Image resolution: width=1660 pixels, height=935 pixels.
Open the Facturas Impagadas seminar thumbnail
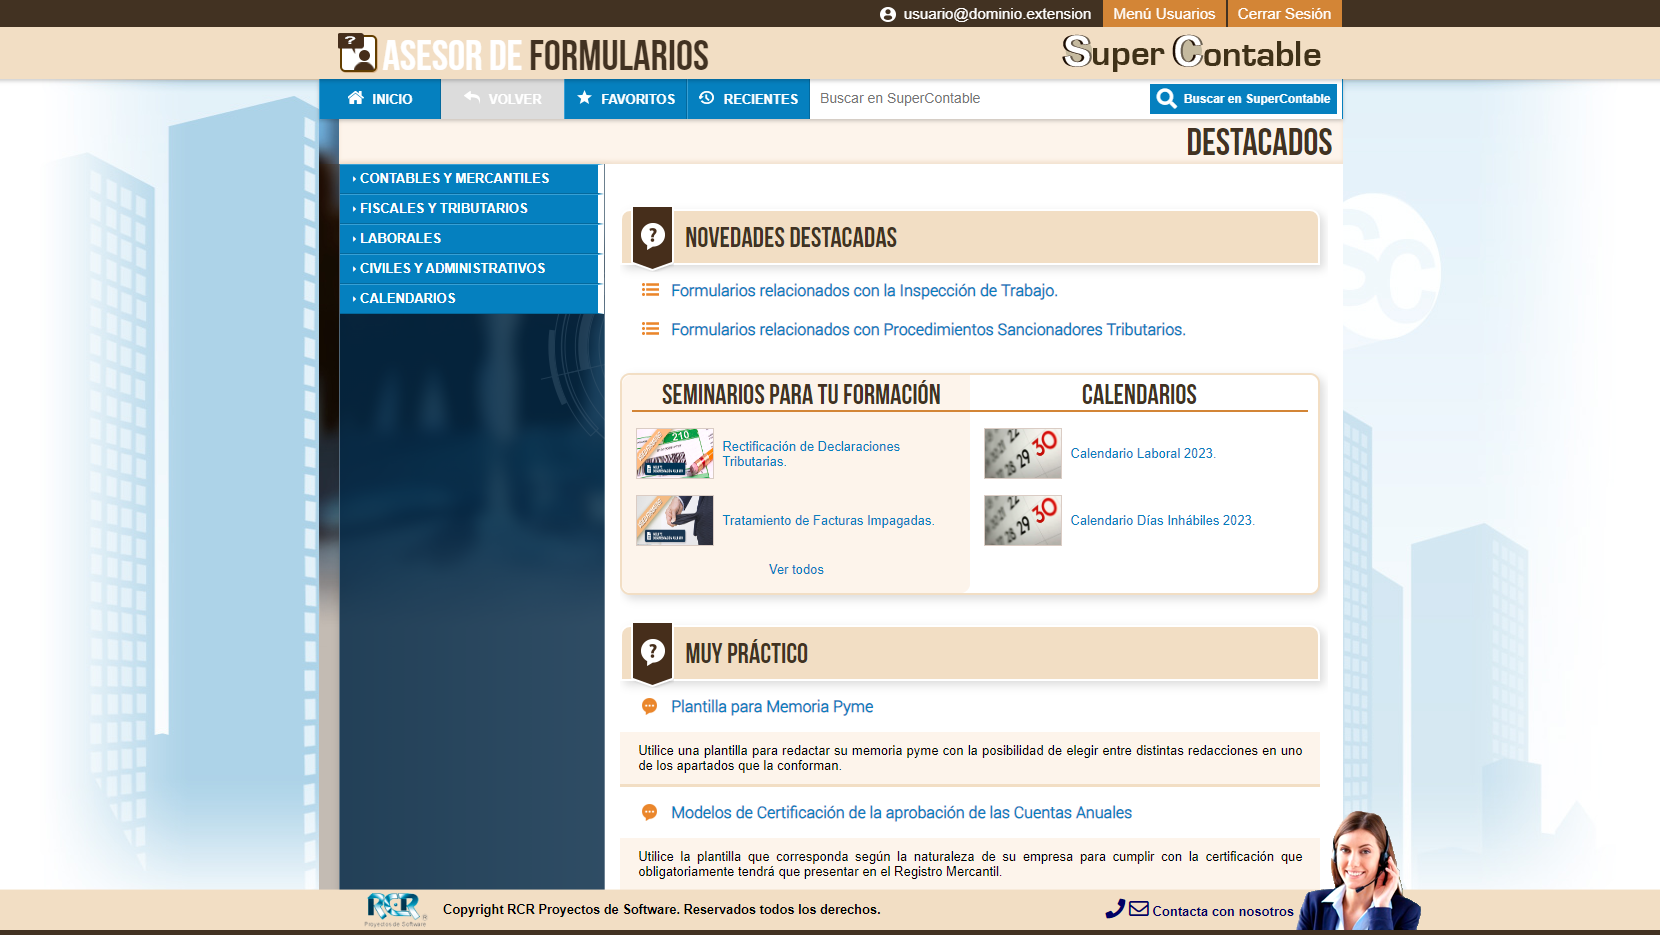[x=675, y=520]
